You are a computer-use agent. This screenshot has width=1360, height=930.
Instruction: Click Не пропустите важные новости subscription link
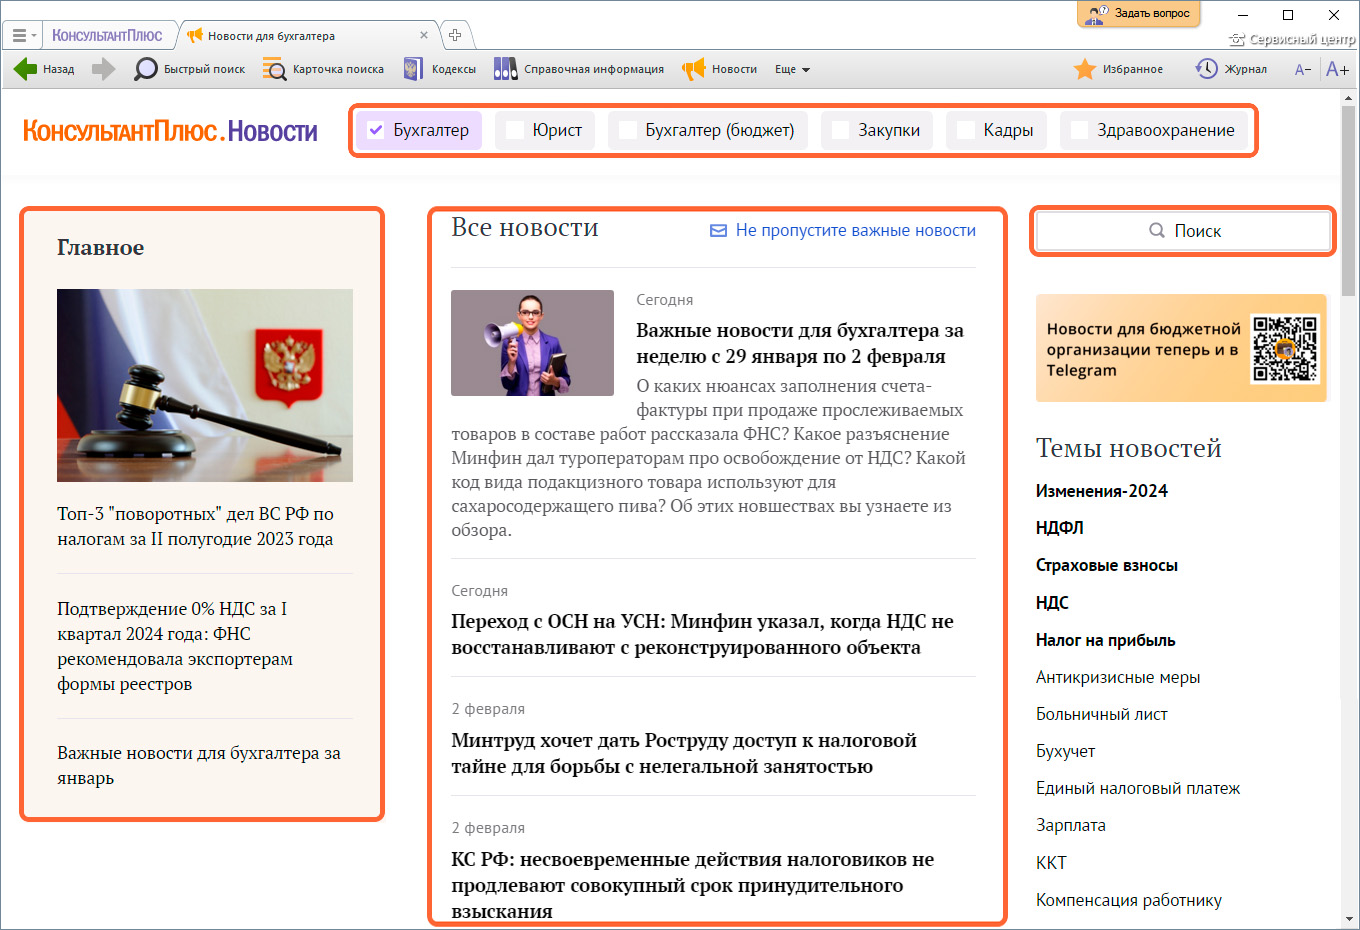pos(843,230)
